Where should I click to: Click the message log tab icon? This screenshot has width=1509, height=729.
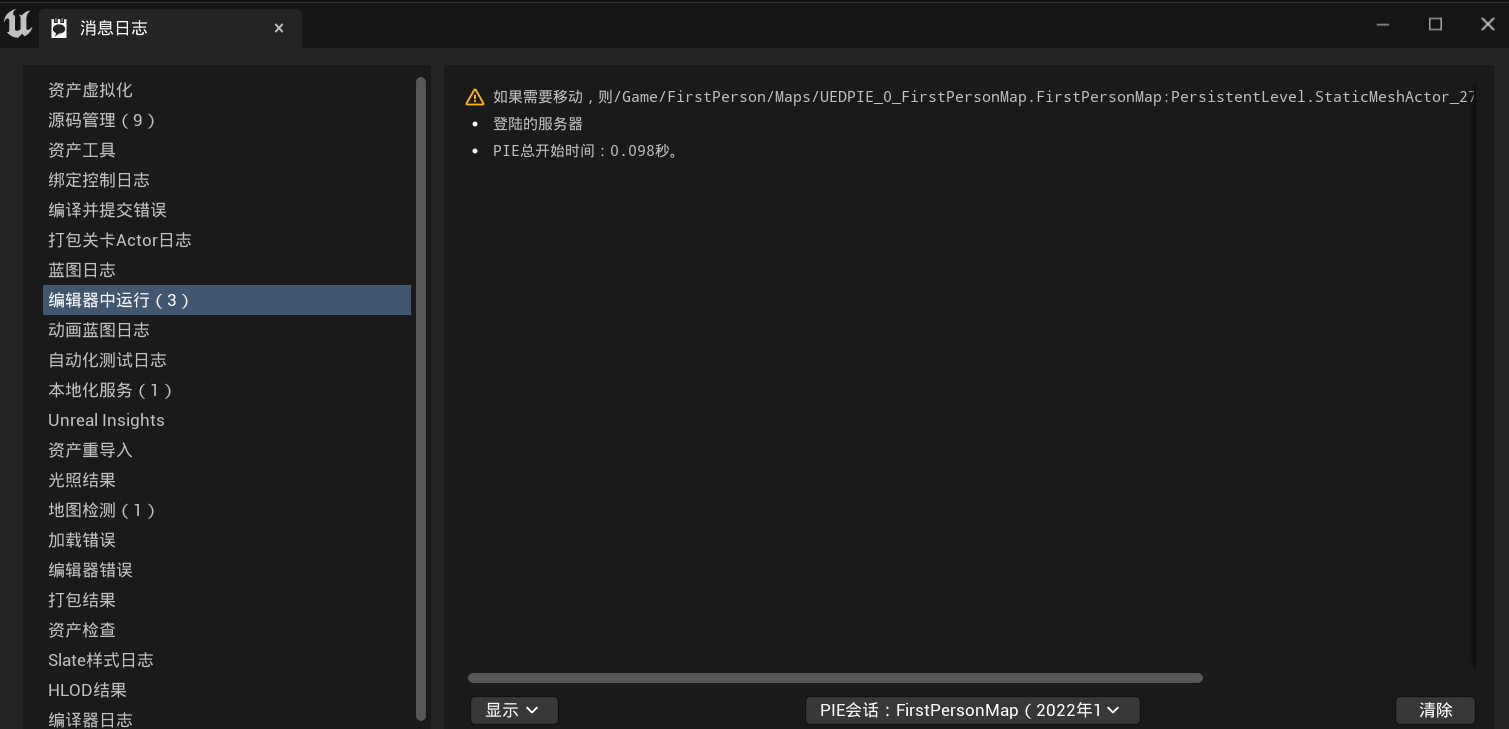(59, 29)
